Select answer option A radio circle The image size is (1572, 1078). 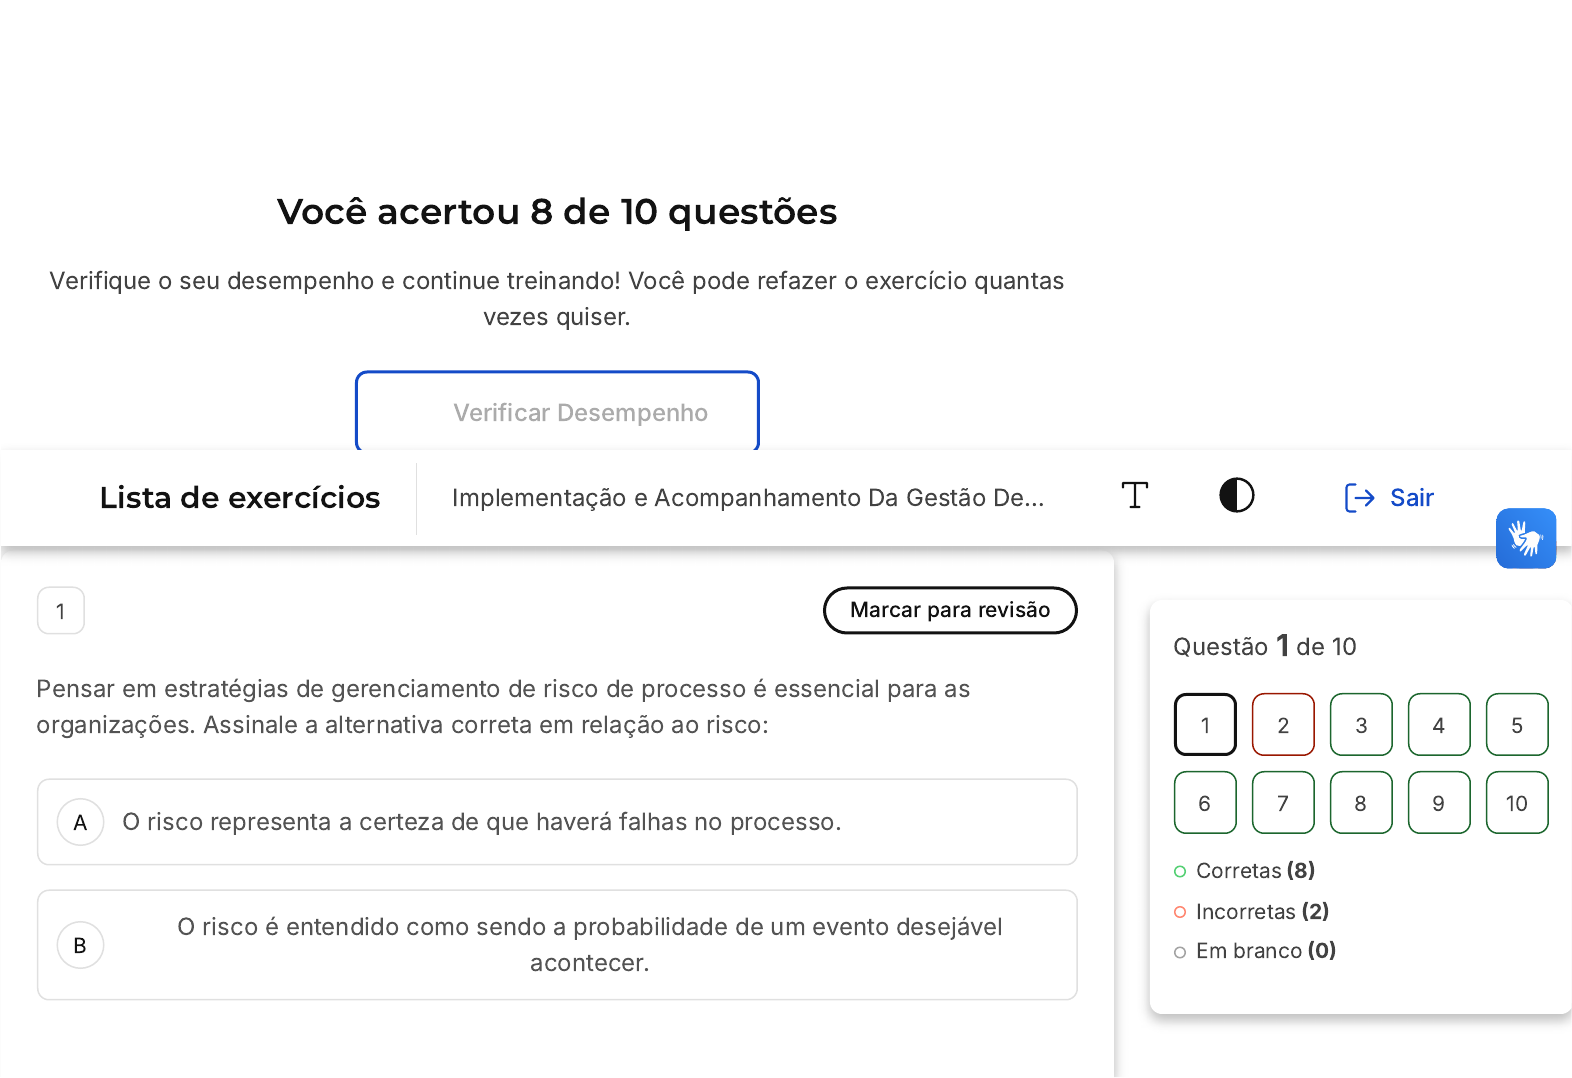point(81,822)
